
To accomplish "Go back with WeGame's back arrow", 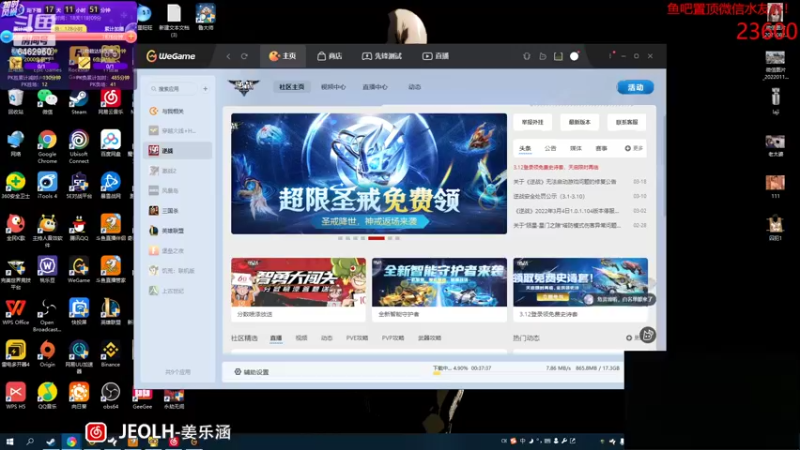I will [x=228, y=56].
